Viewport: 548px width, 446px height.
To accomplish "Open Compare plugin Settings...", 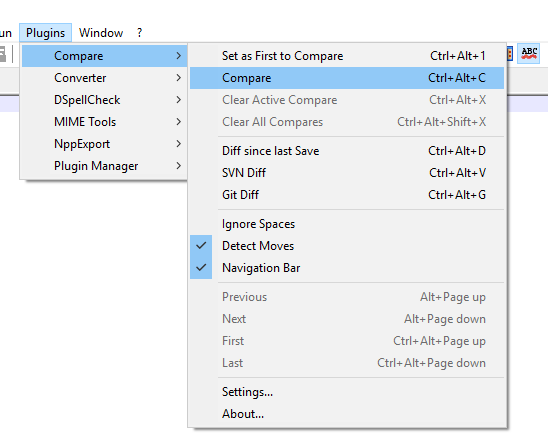I will tap(347, 392).
